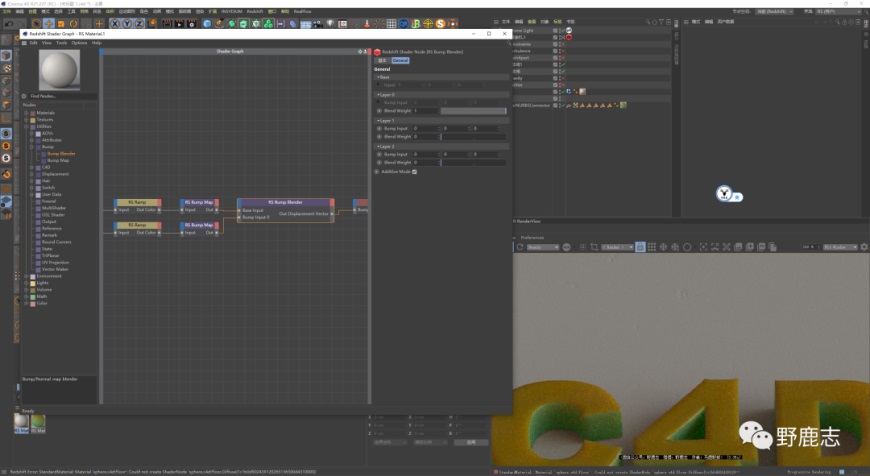Click the material preview sphere thumbnail

(x=59, y=70)
